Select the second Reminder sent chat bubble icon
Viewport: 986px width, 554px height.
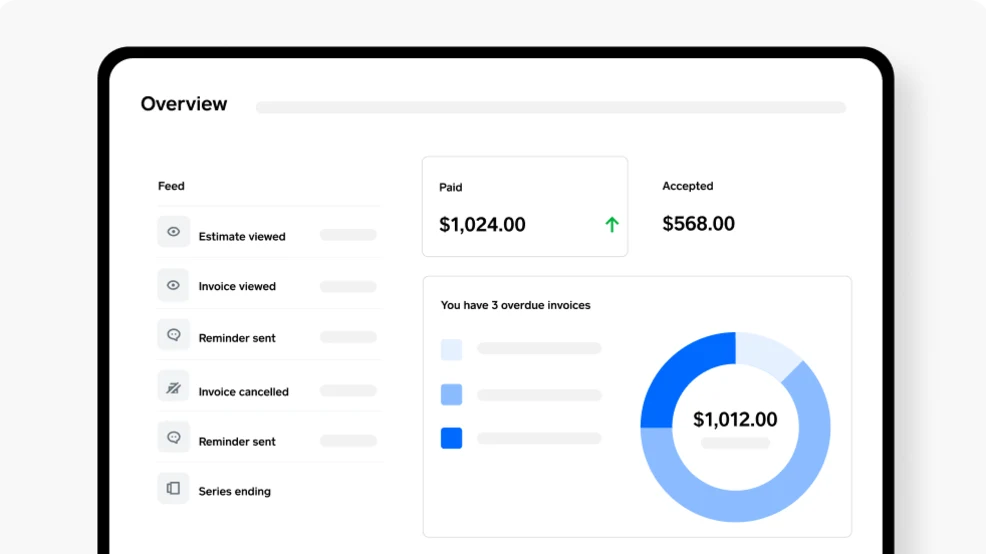click(174, 437)
